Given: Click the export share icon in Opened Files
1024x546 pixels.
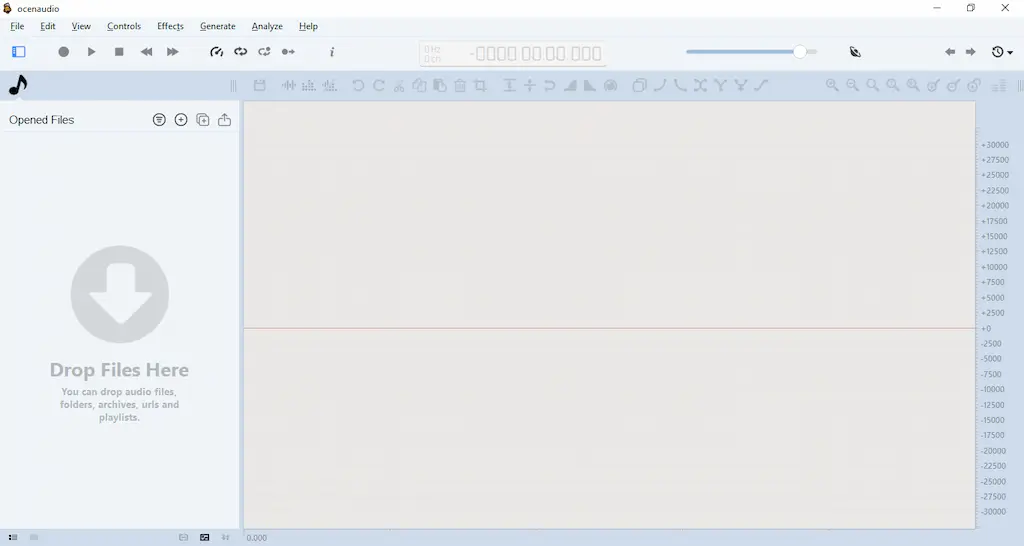Looking at the screenshot, I should pos(224,120).
